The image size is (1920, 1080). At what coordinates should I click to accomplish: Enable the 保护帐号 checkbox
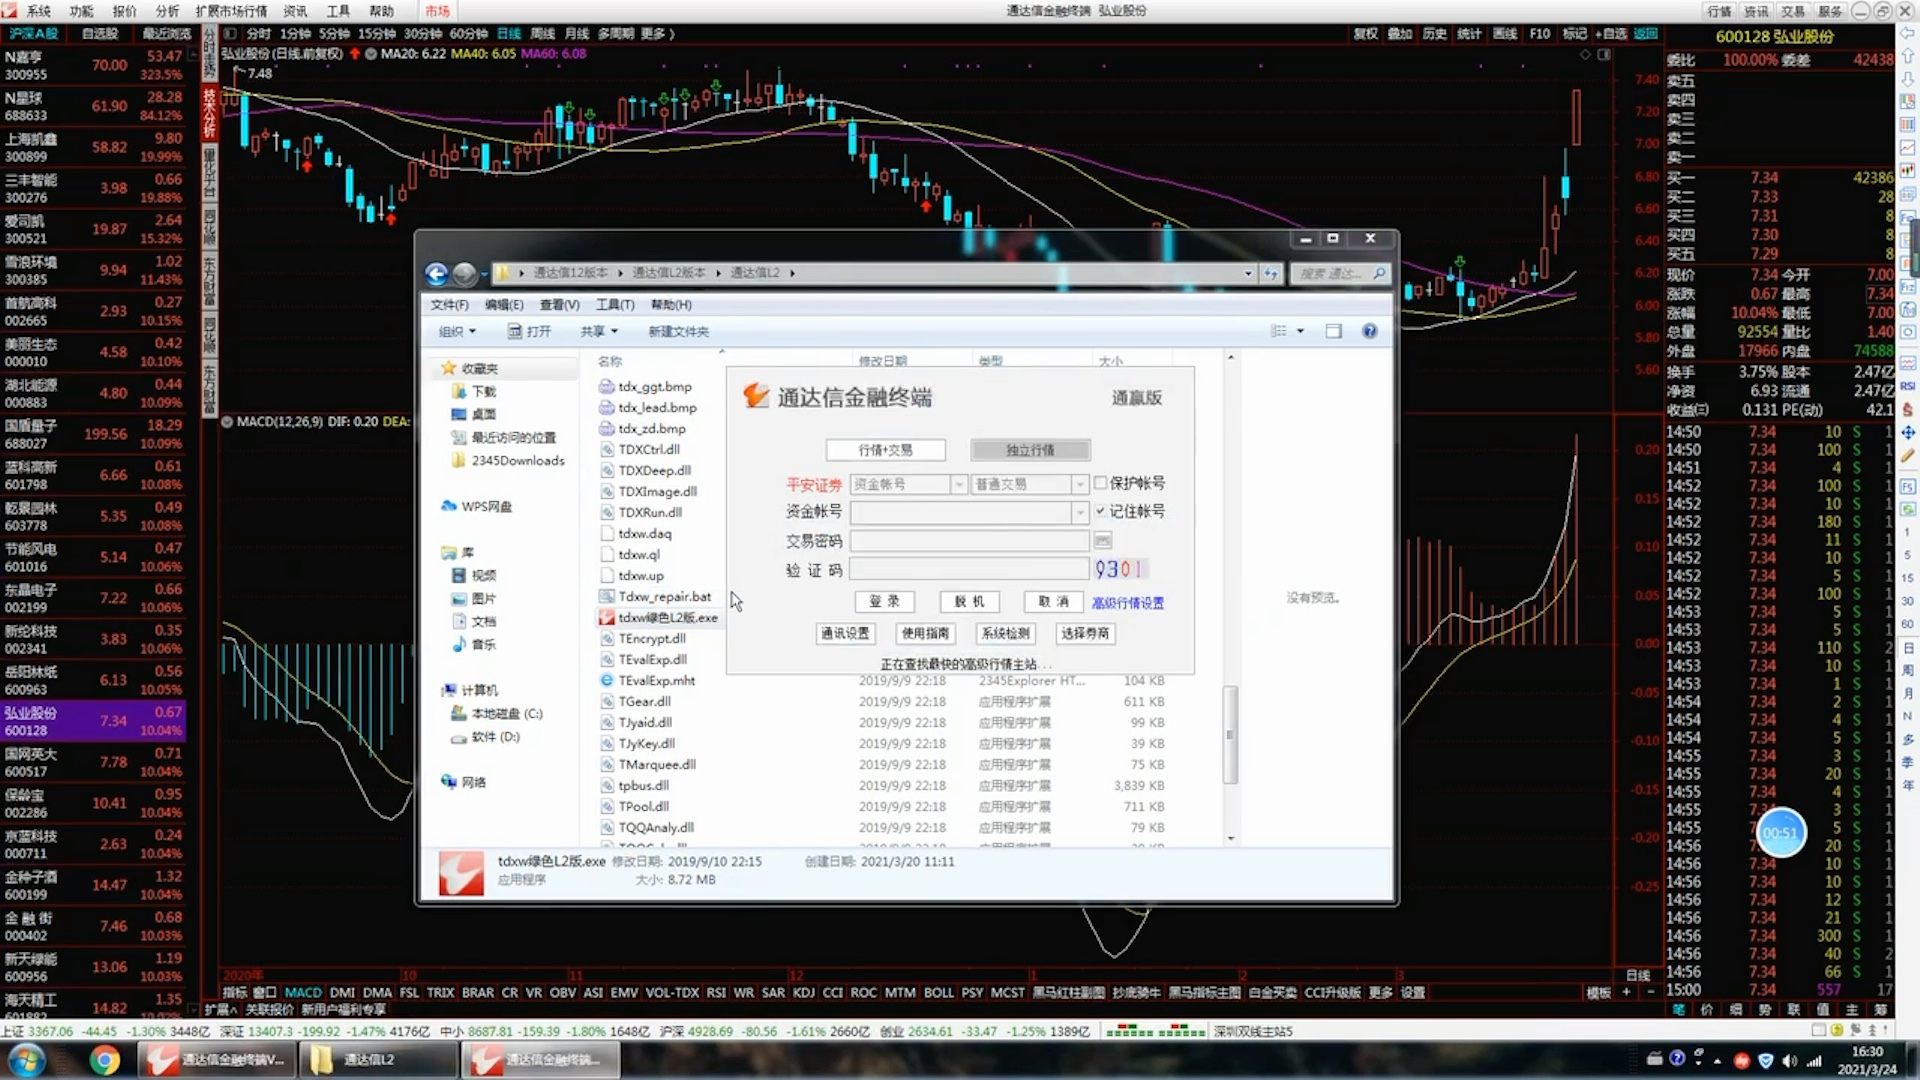click(x=1101, y=483)
